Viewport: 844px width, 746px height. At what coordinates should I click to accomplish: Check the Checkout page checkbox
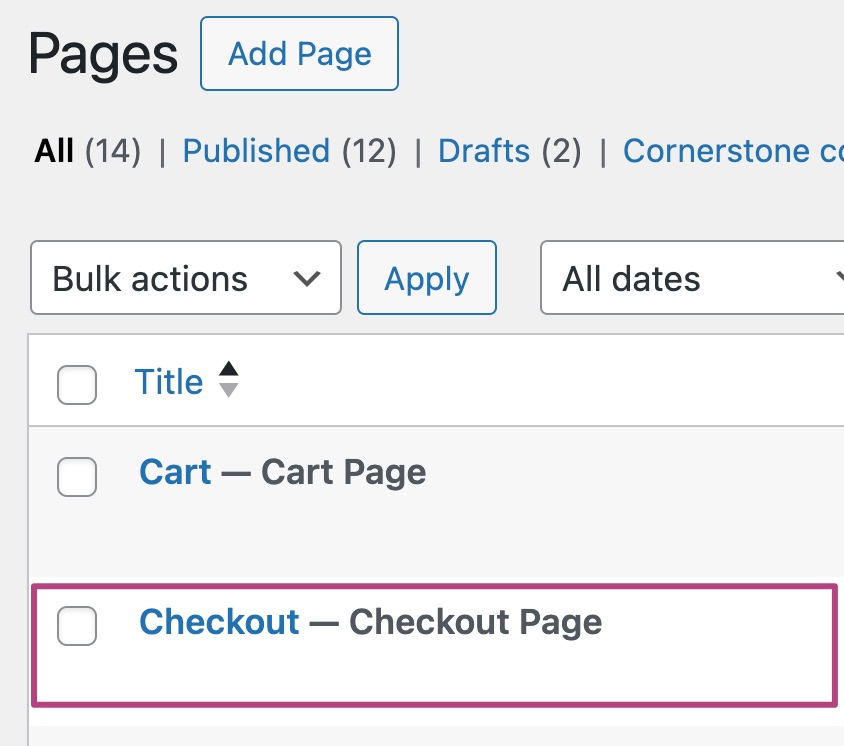coord(77,626)
